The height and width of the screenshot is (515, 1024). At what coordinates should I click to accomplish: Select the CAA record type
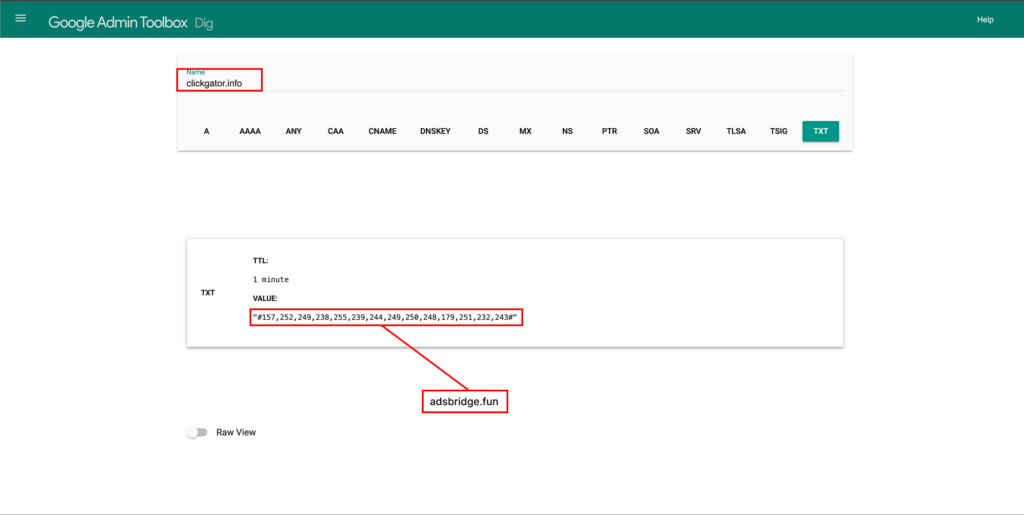(335, 132)
